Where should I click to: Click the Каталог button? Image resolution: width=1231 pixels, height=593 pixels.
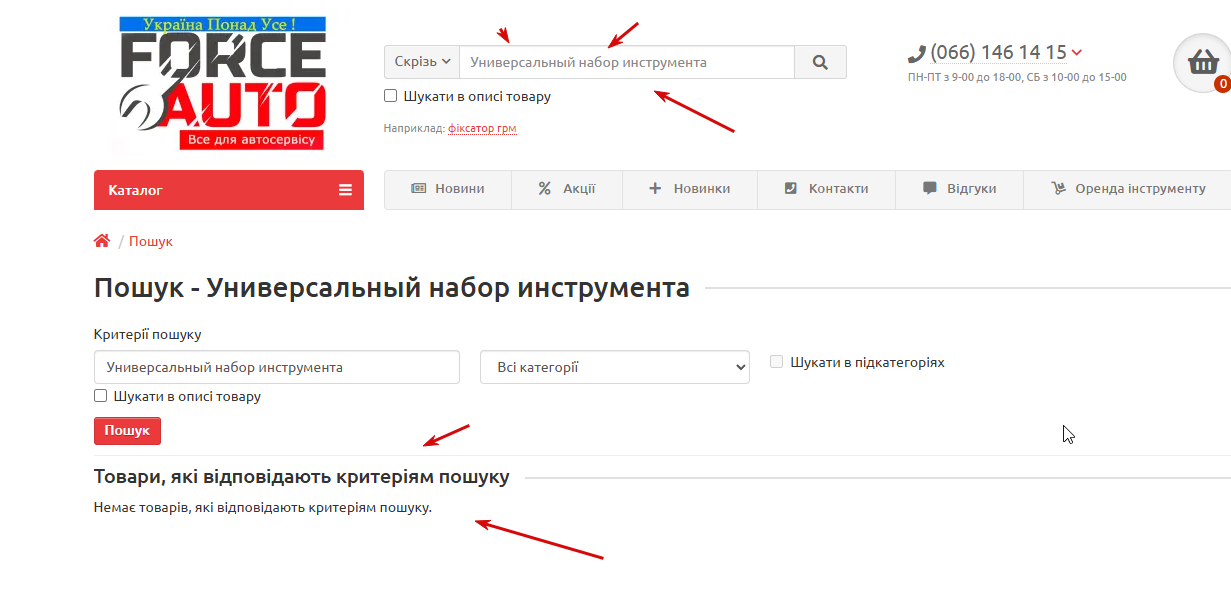229,190
